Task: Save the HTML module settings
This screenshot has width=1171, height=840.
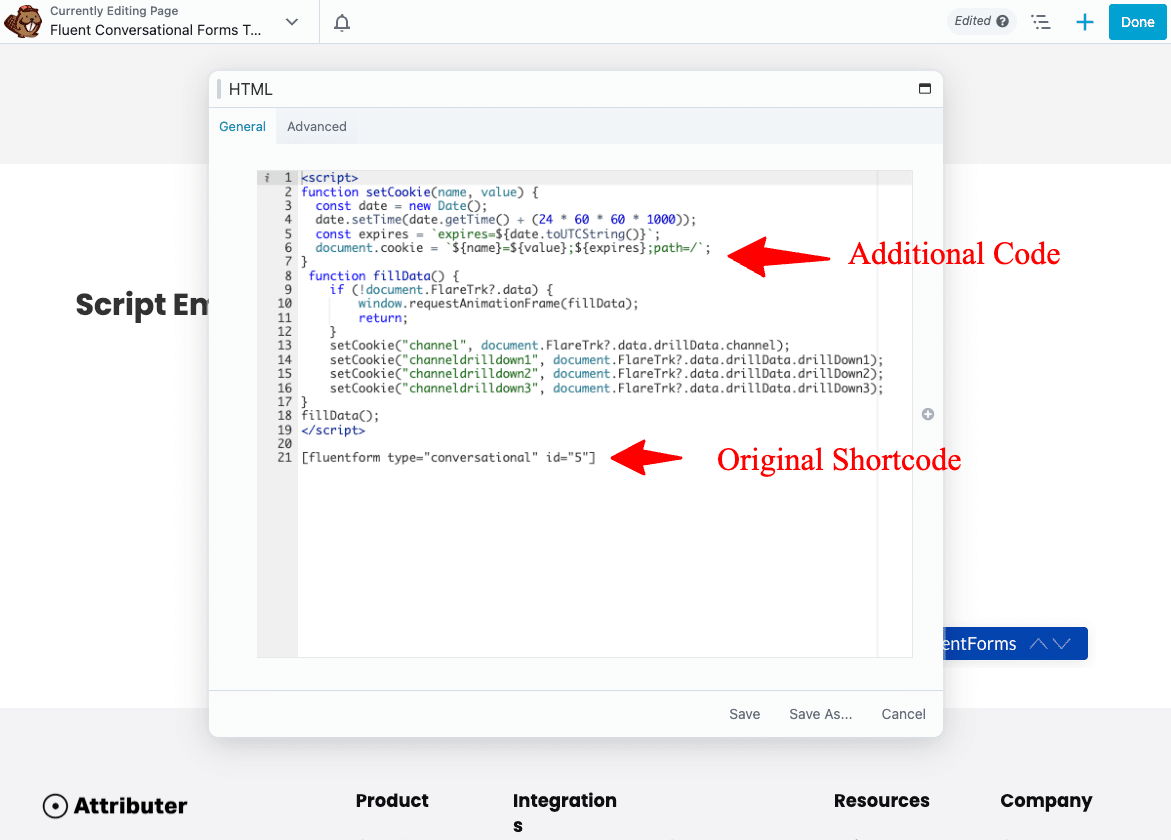Action: click(x=745, y=714)
